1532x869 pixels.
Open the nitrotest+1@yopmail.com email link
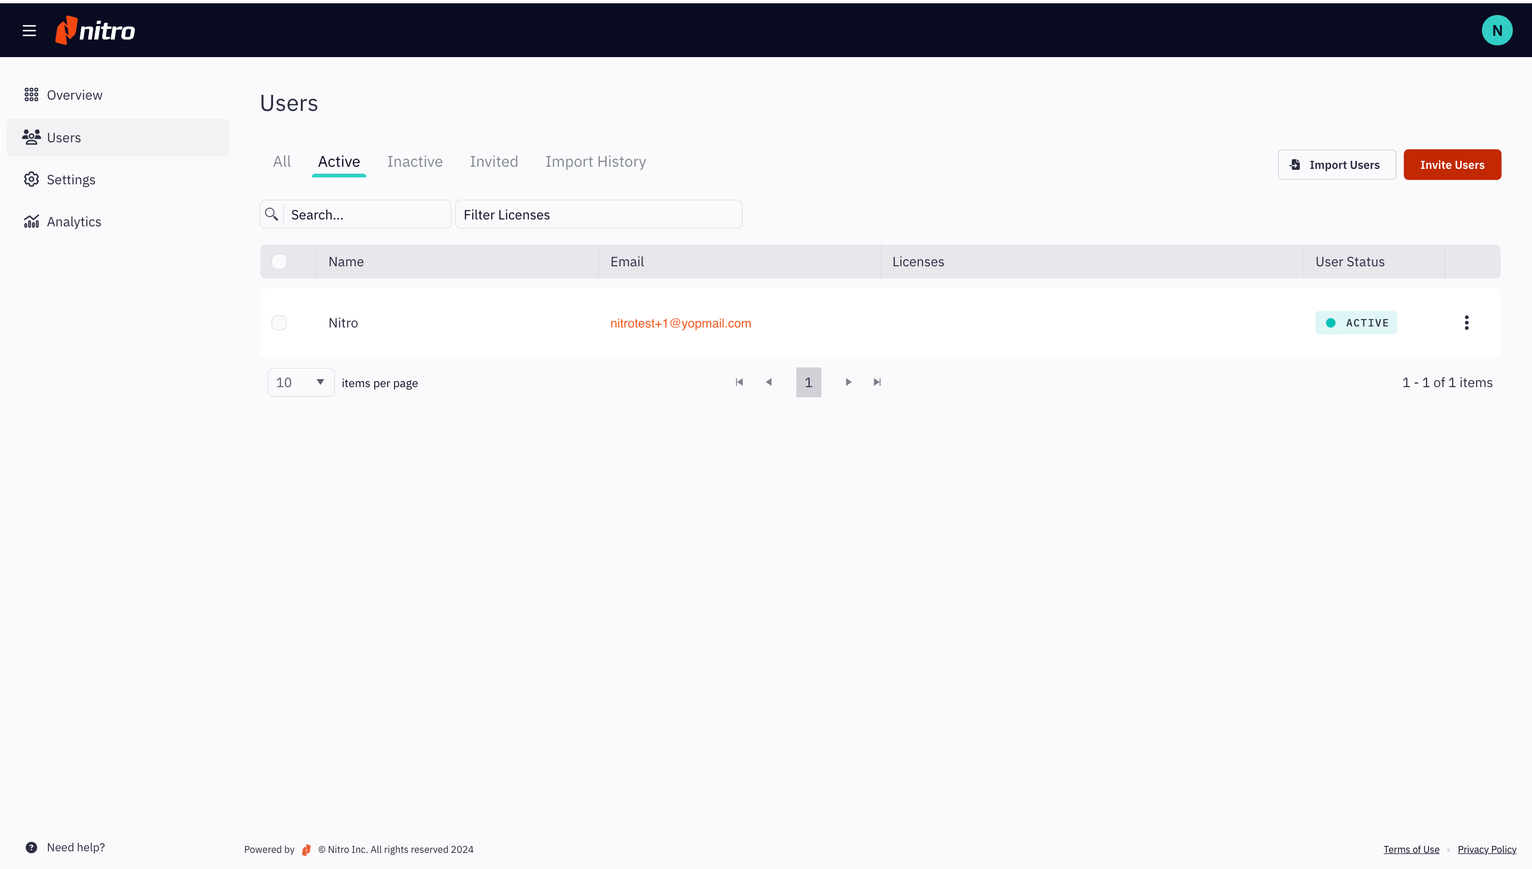[x=680, y=323]
